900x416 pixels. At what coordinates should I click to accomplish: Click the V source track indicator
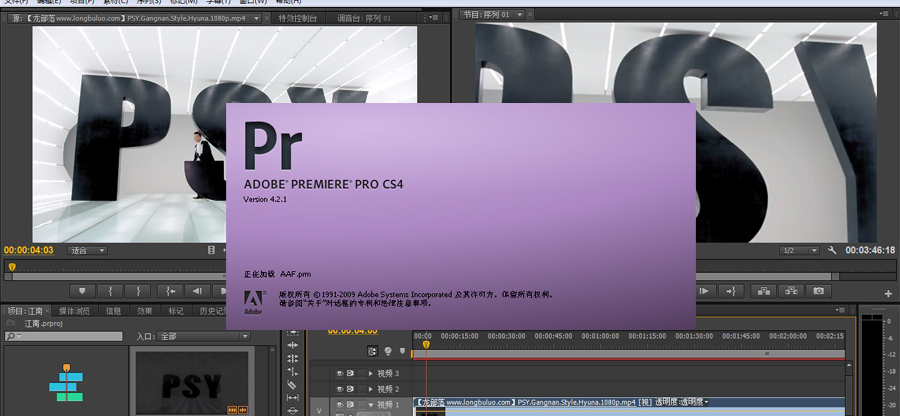tap(320, 410)
